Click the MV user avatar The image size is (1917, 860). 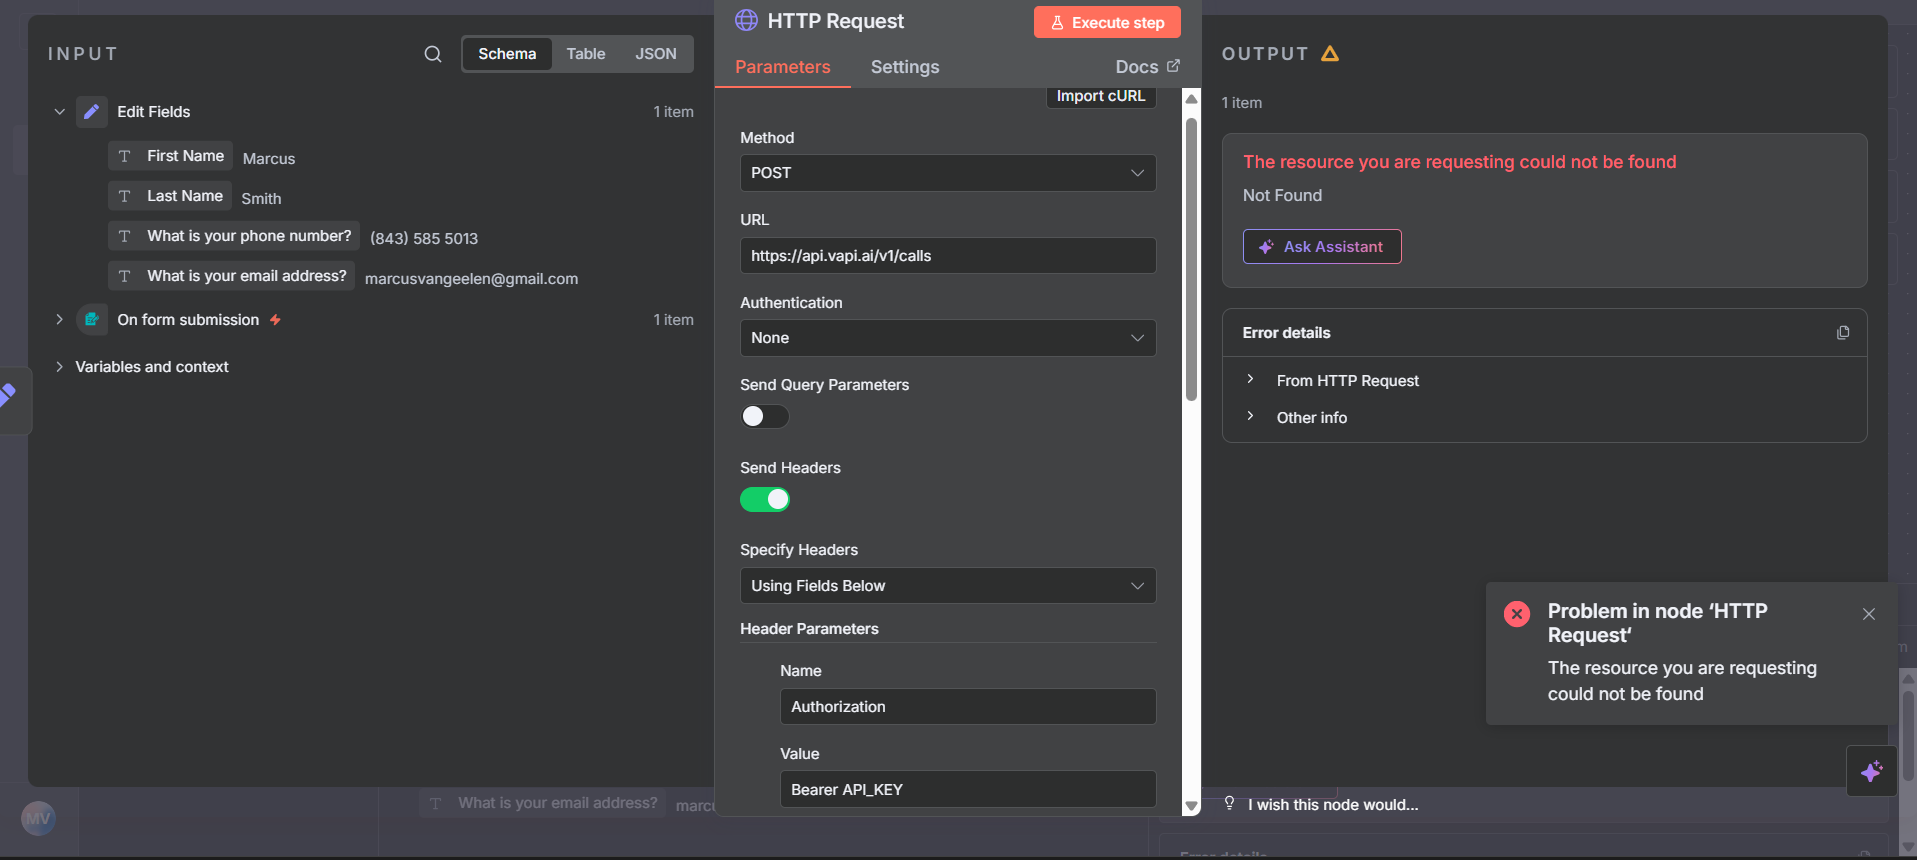point(38,819)
